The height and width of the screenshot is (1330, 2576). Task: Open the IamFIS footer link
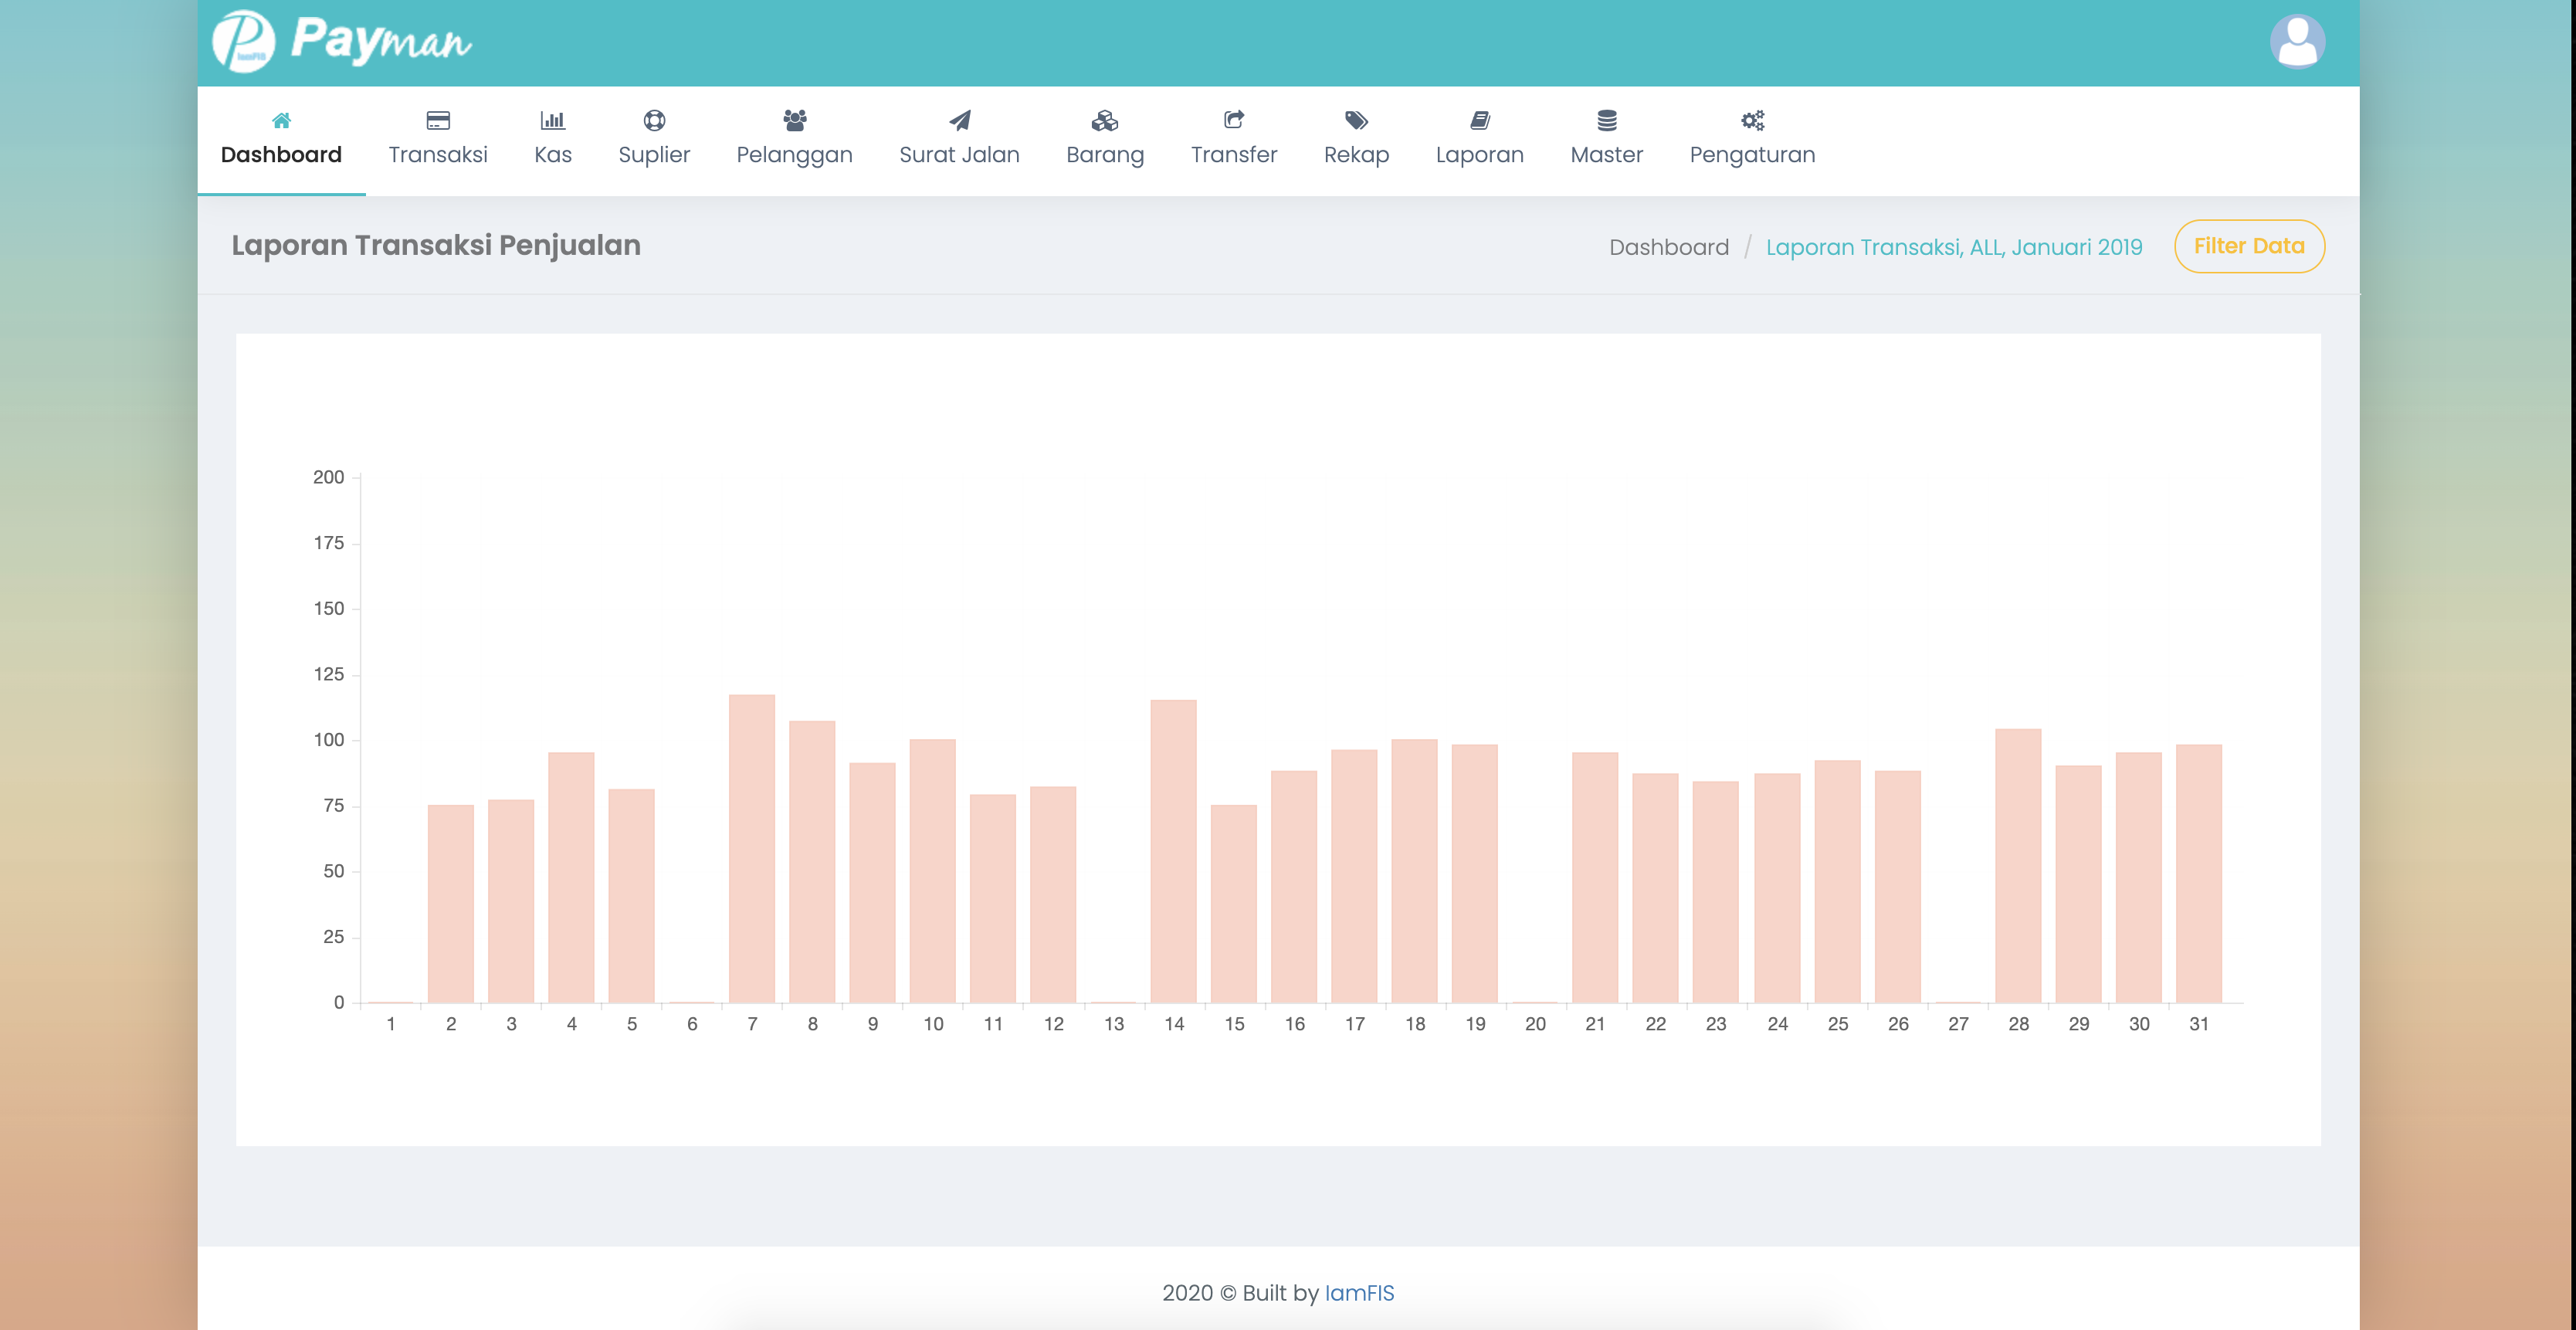tap(1358, 1293)
